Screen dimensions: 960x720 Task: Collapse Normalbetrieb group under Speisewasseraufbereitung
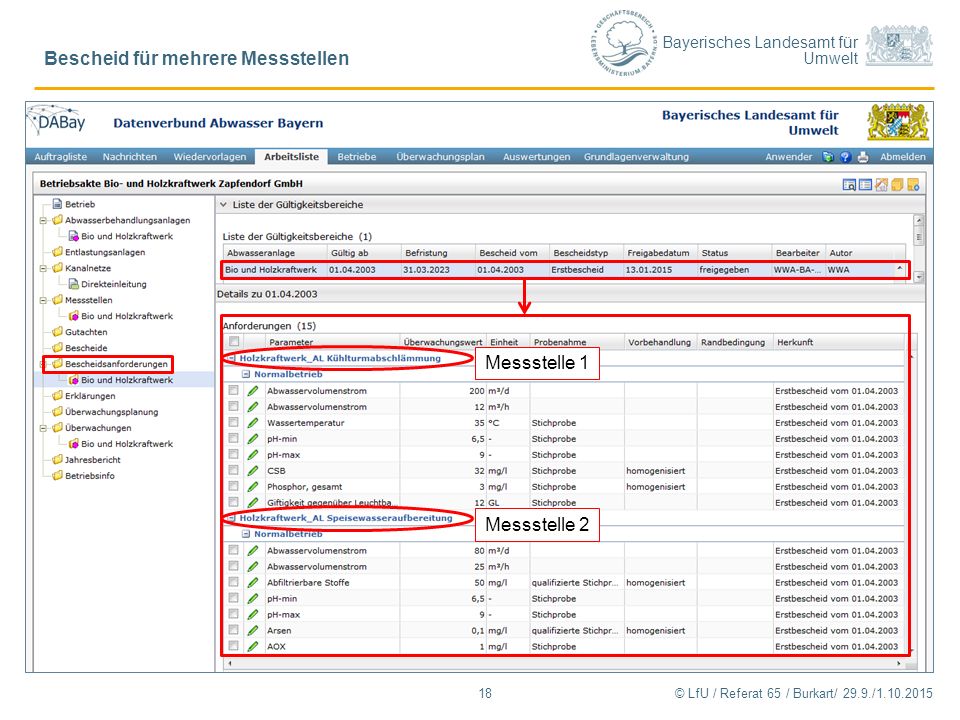pos(246,534)
